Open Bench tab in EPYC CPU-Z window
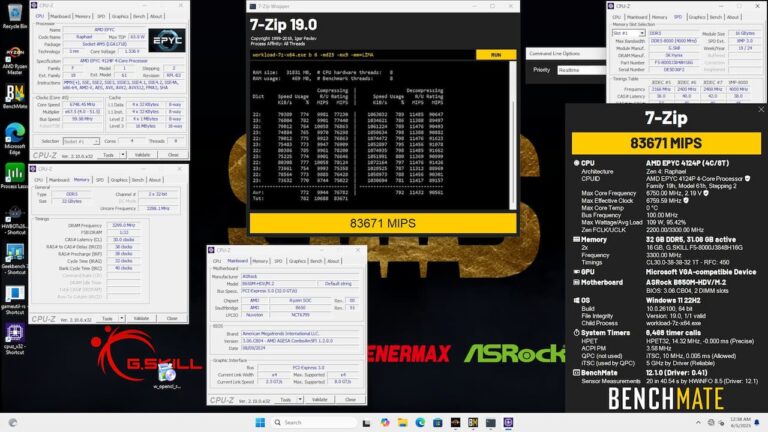The height and width of the screenshot is (432, 768). coord(139,16)
